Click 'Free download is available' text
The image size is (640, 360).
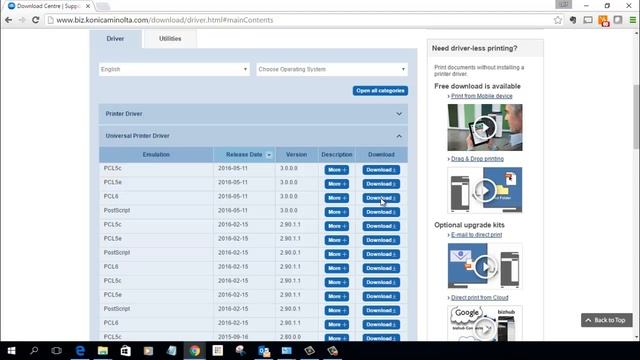(477, 86)
